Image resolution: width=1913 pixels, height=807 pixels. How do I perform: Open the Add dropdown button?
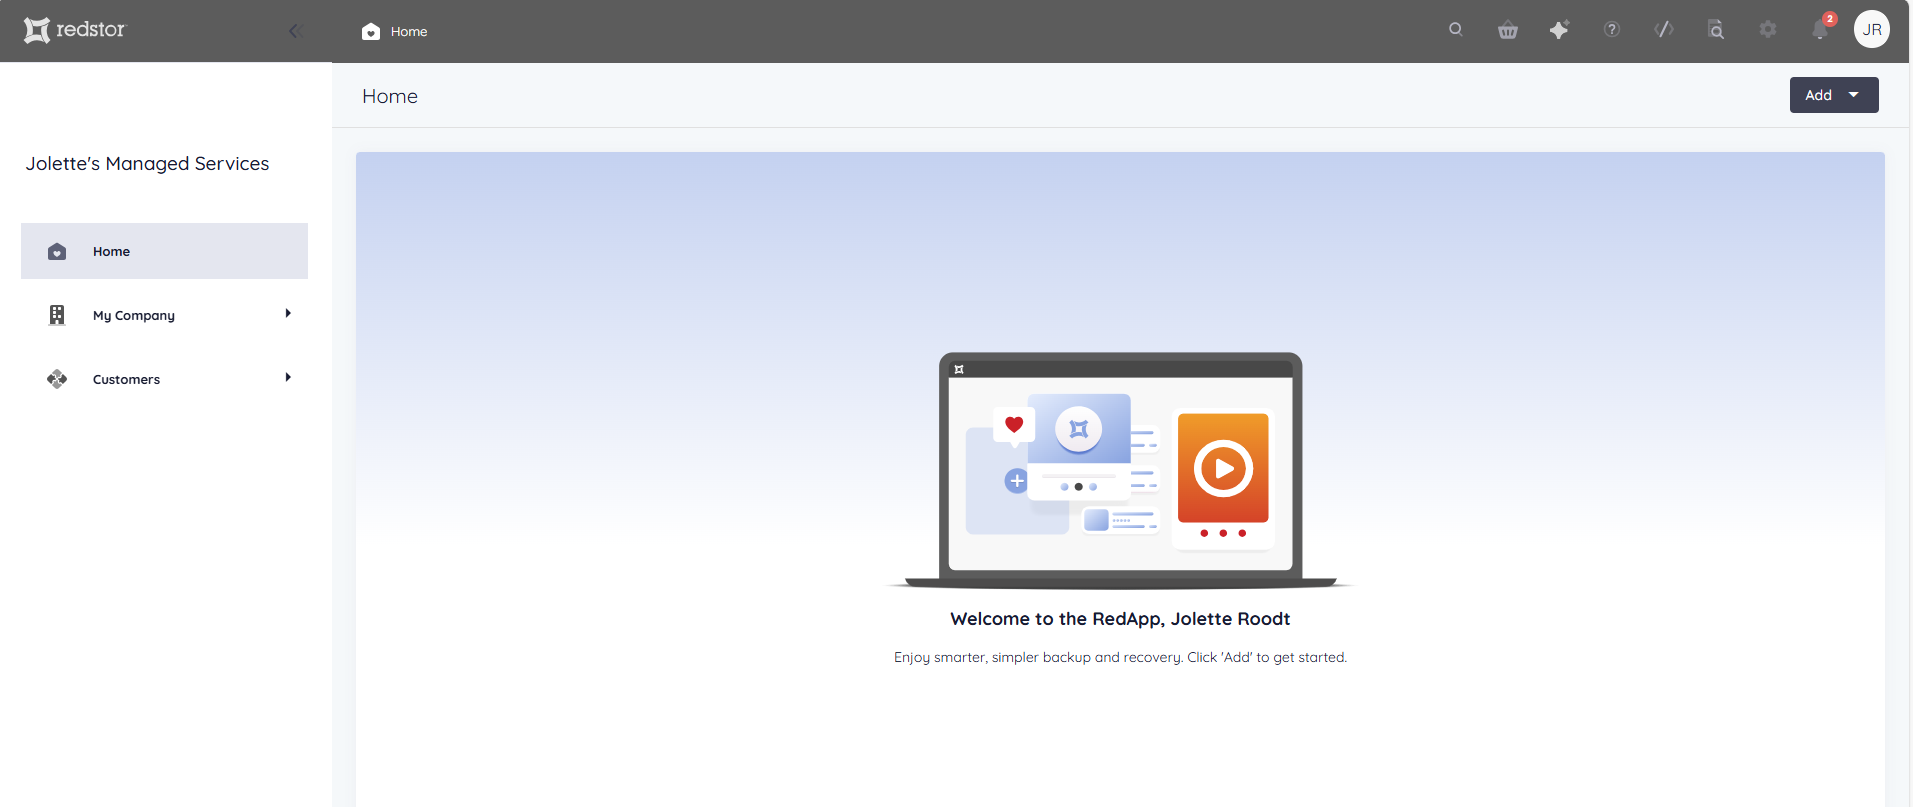(1834, 95)
